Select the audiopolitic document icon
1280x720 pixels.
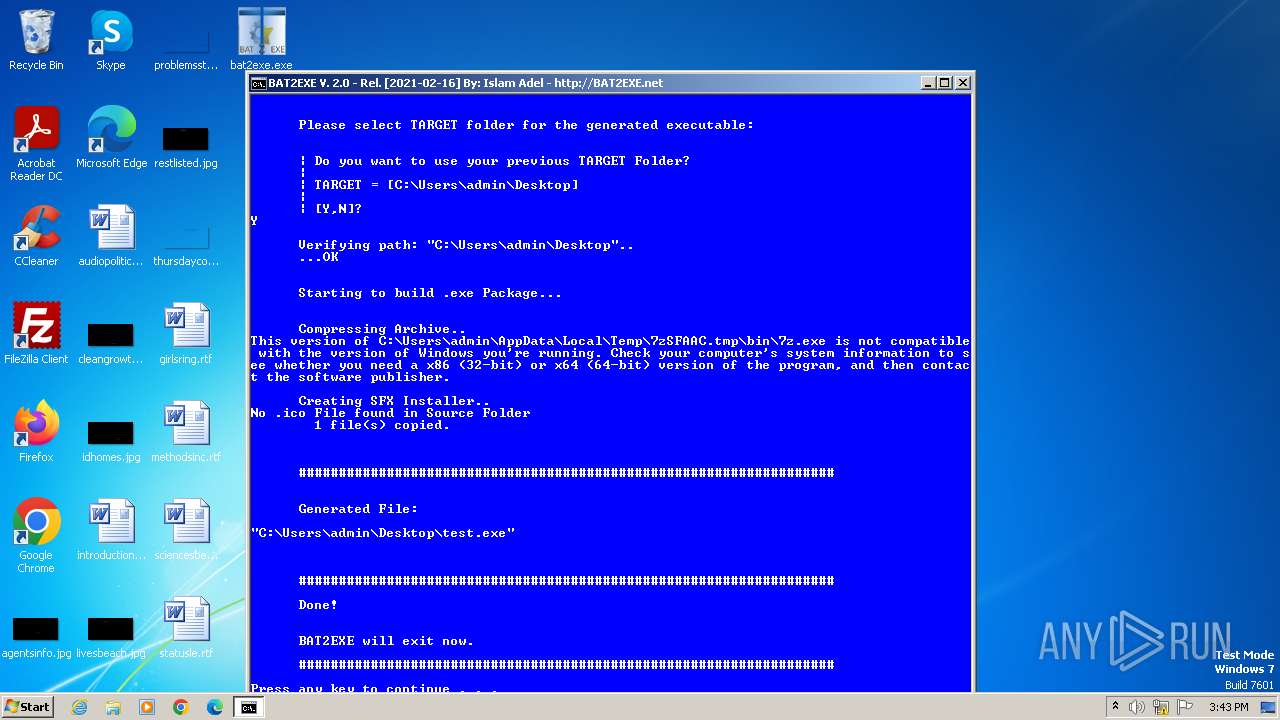click(x=111, y=236)
